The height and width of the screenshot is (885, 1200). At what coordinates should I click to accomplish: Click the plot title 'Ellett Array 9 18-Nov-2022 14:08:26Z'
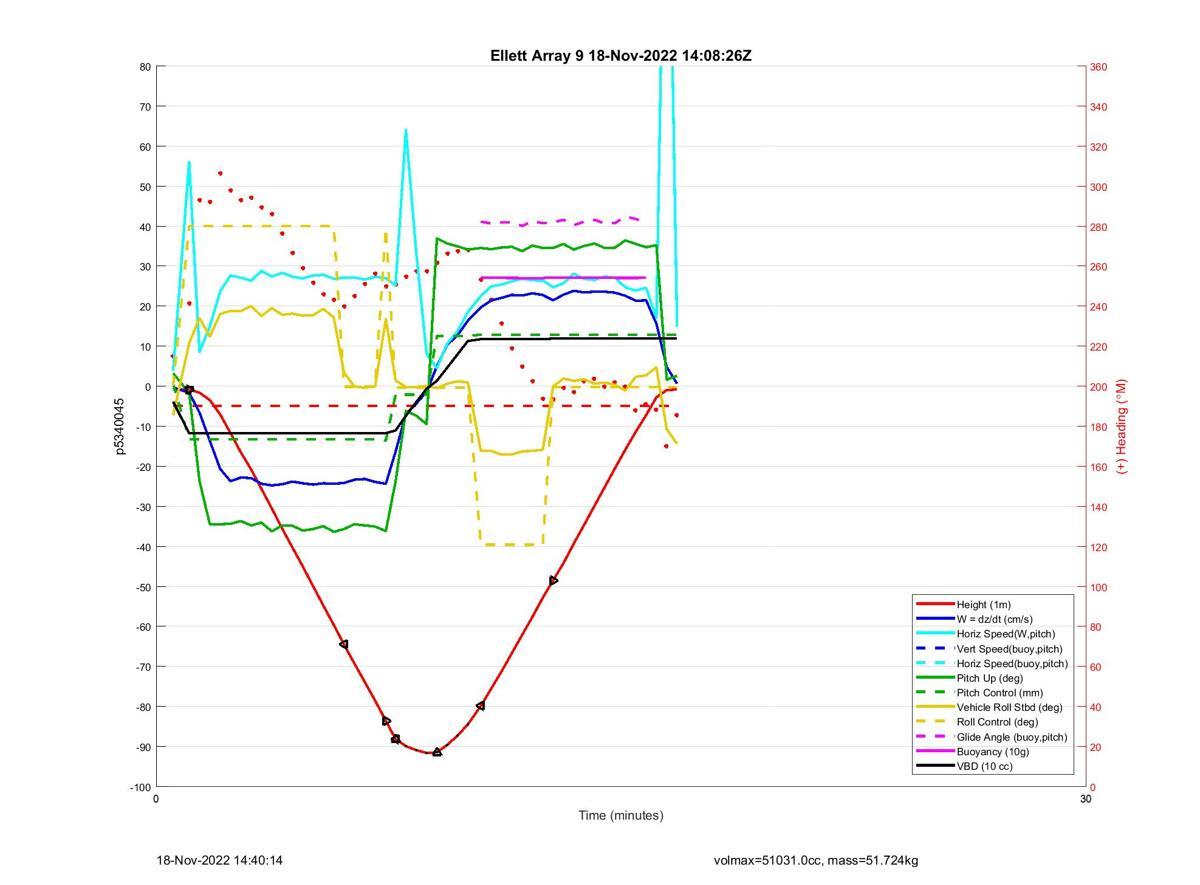point(620,56)
